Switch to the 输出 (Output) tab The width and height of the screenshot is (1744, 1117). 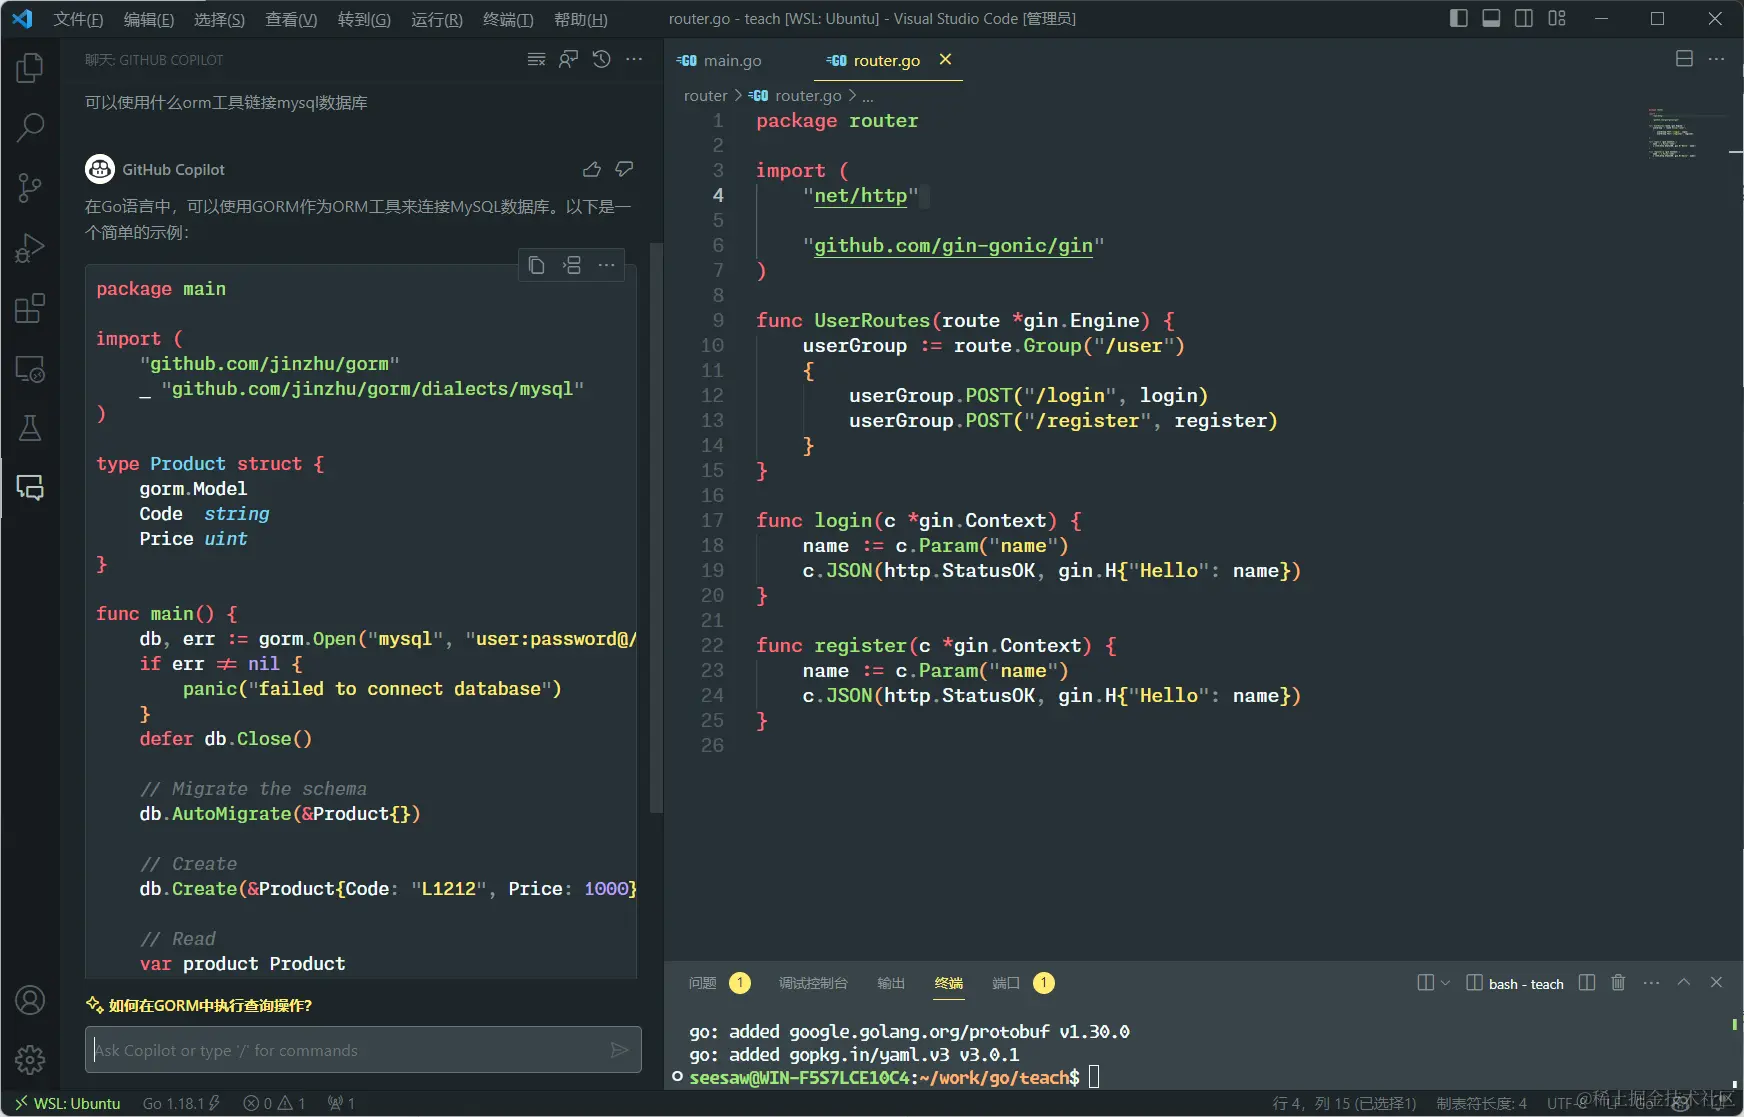pyautogui.click(x=891, y=983)
